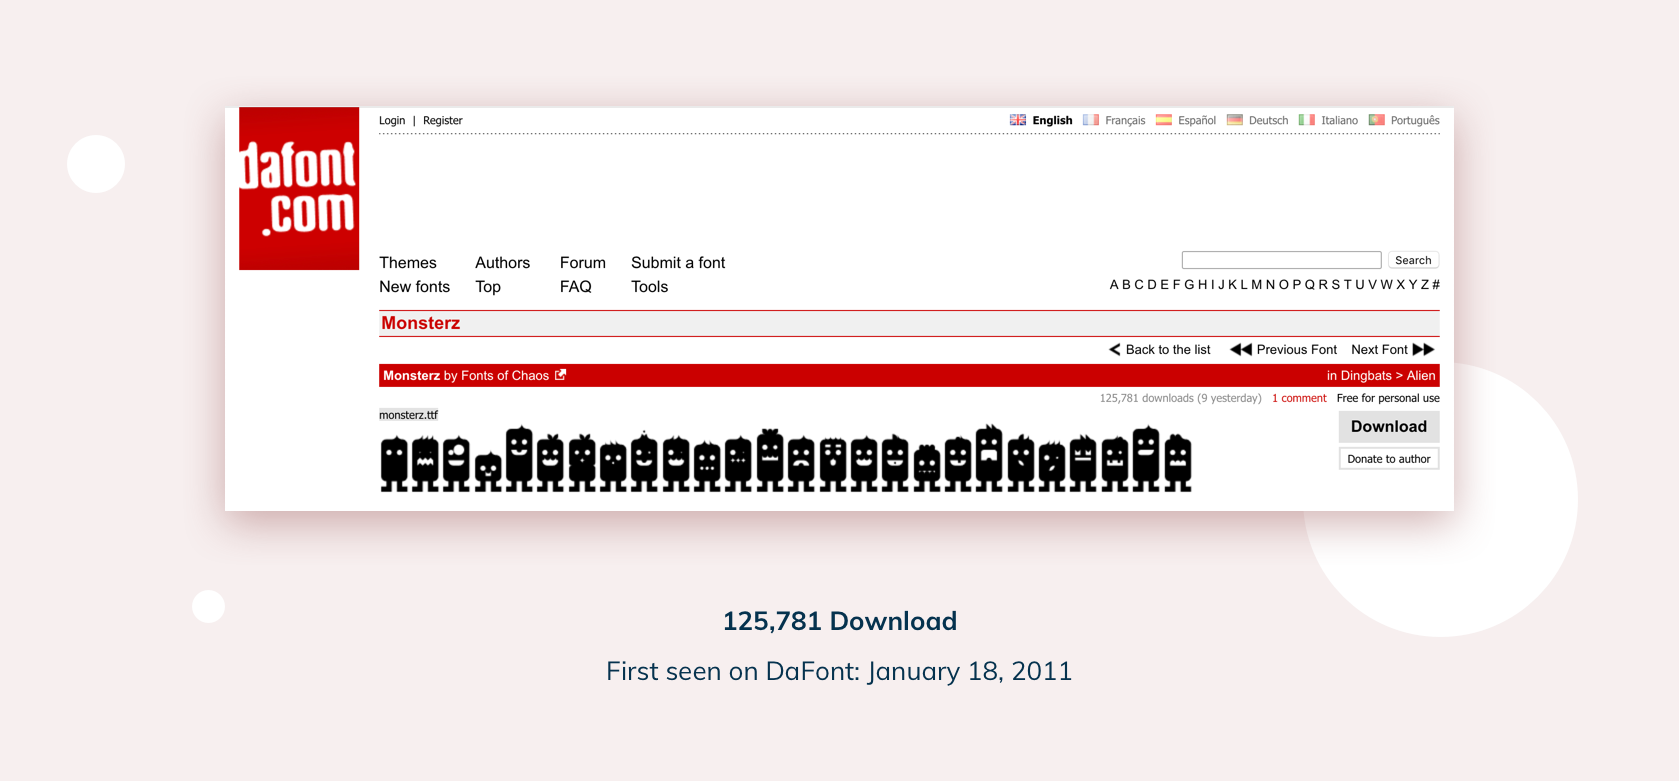Click the Free for personal use text

tap(1388, 398)
